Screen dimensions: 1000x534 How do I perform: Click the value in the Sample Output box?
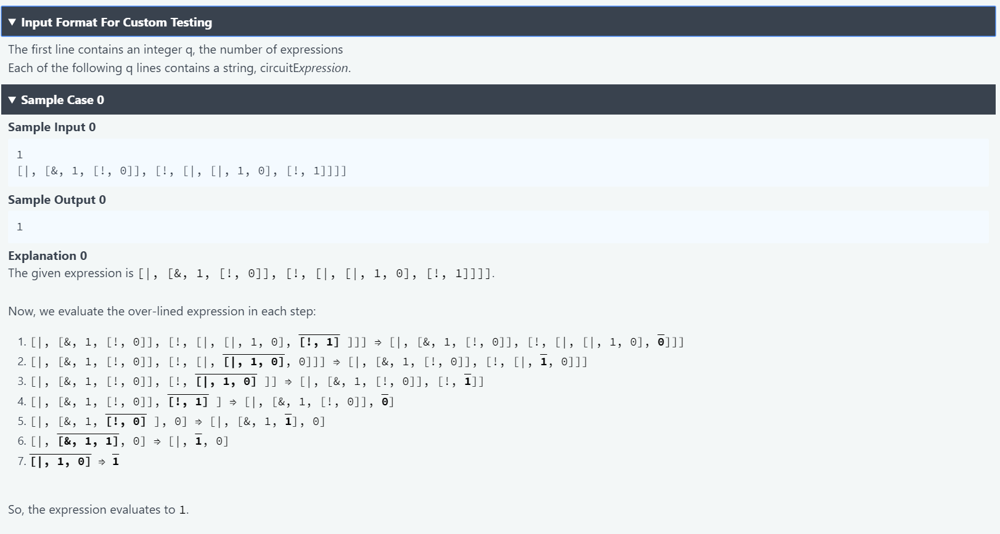[x=20, y=227]
